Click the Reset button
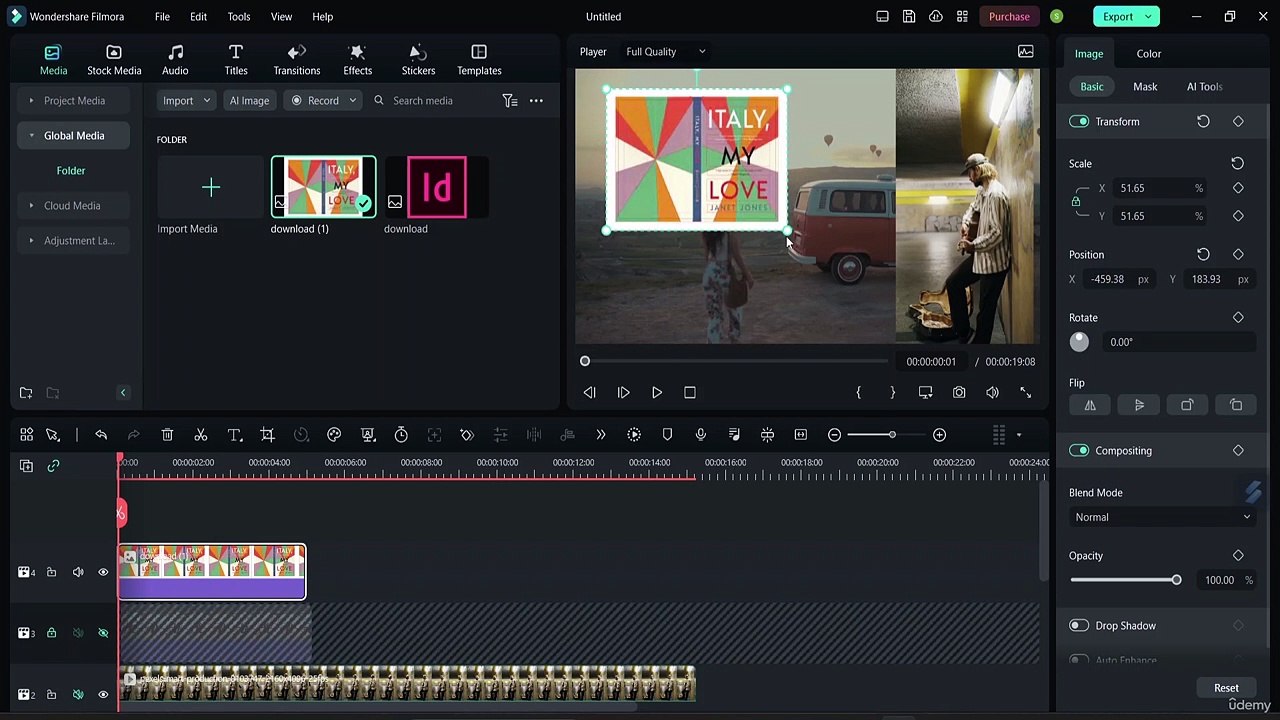This screenshot has height=720, width=1280. pyautogui.click(x=1226, y=688)
